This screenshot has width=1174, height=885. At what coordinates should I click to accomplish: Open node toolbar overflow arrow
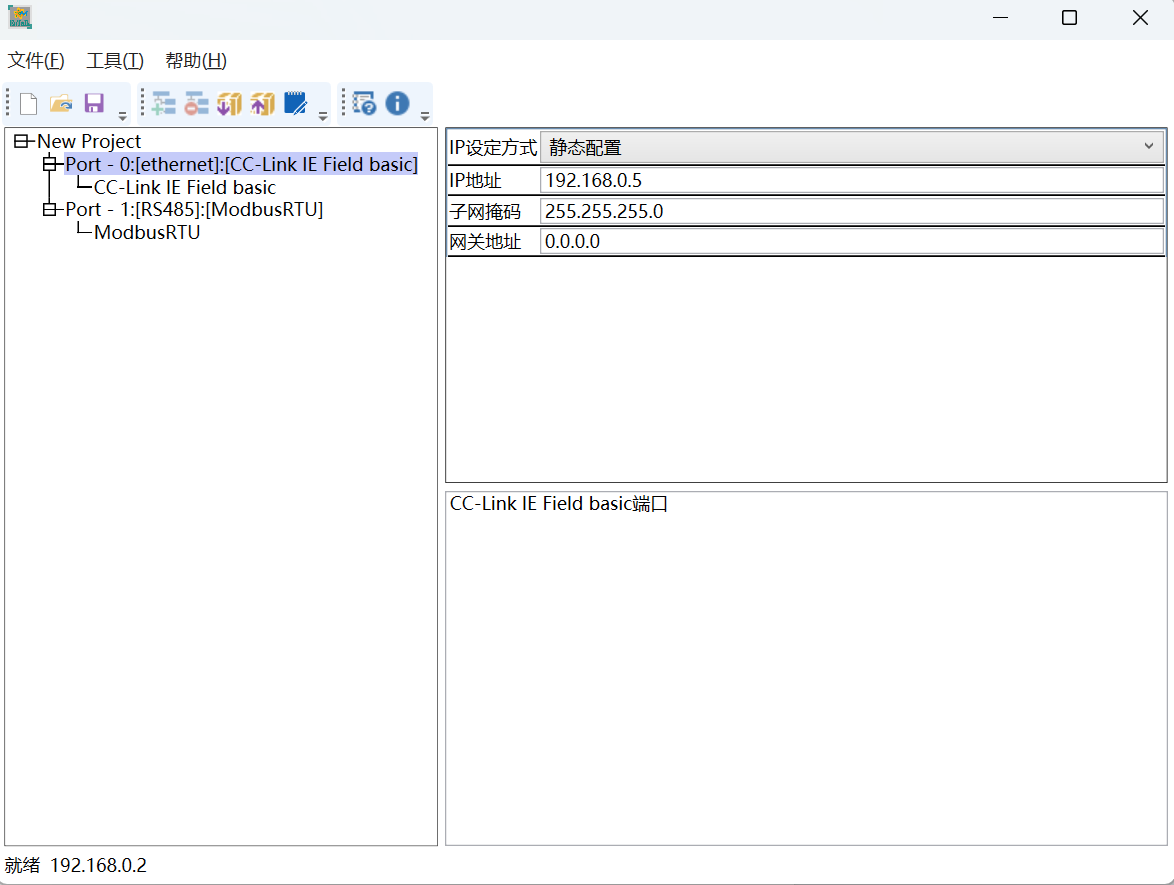[323, 116]
